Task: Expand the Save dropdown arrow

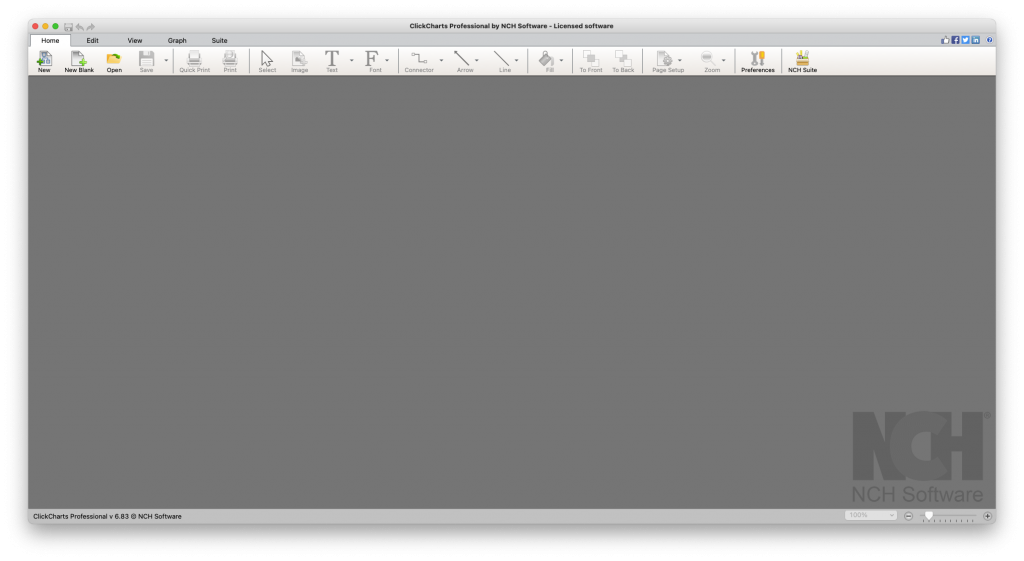Action: point(166,61)
